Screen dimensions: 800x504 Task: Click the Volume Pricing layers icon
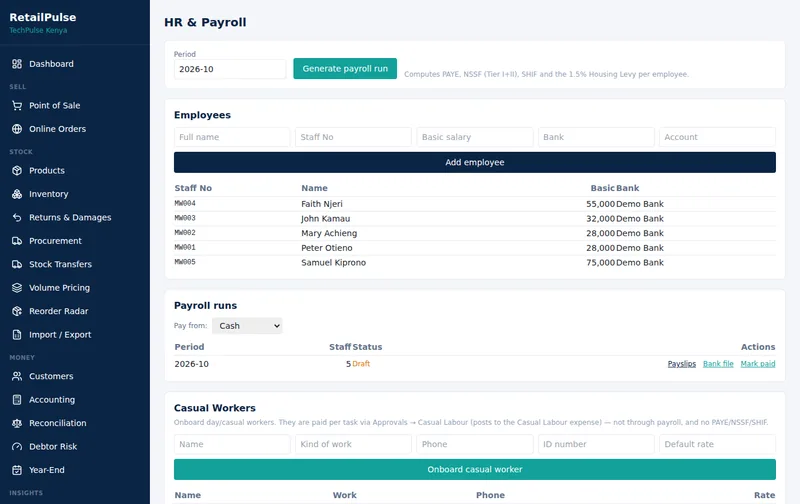(17, 288)
